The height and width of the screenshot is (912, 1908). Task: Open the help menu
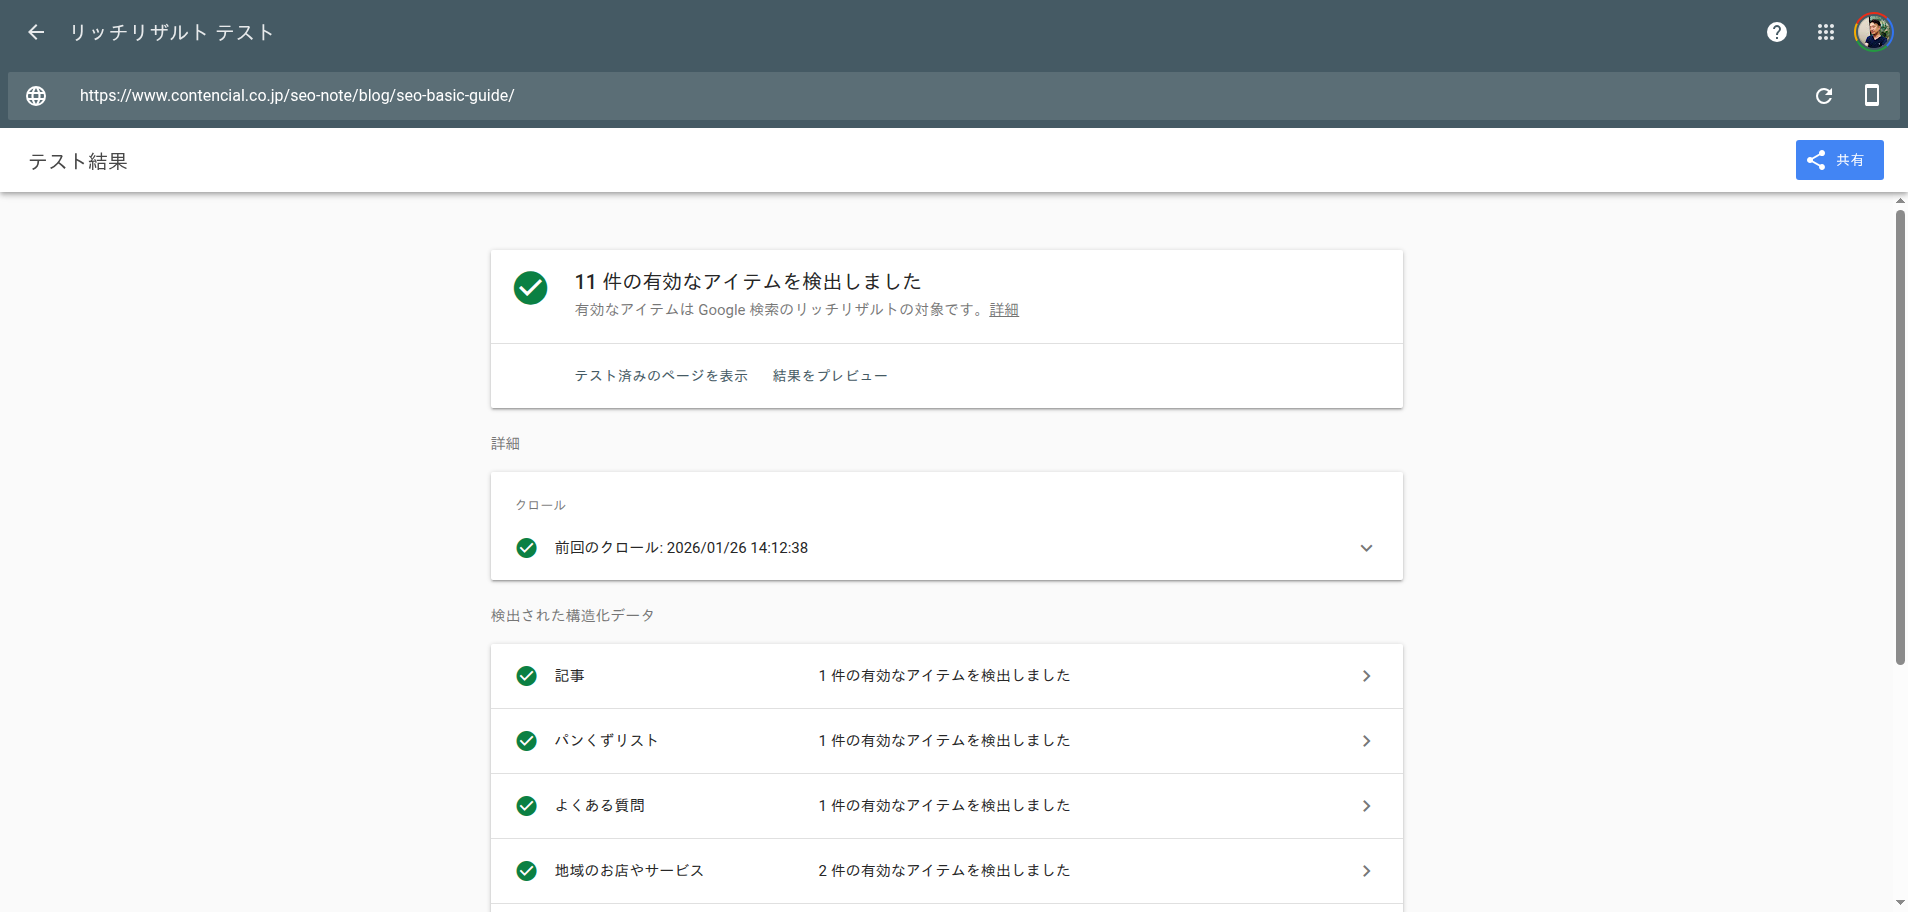click(1777, 32)
